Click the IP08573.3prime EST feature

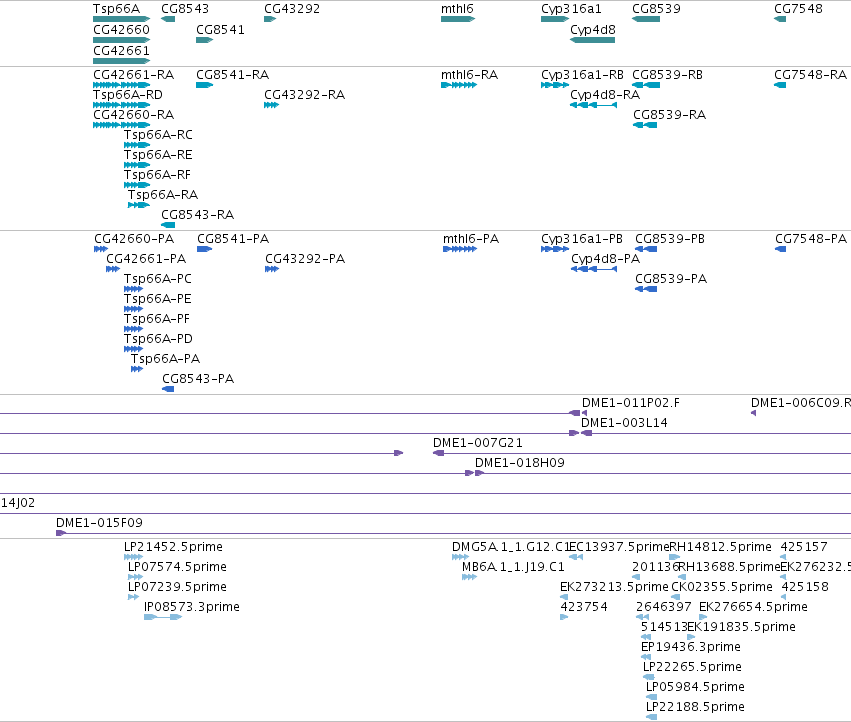163,617
